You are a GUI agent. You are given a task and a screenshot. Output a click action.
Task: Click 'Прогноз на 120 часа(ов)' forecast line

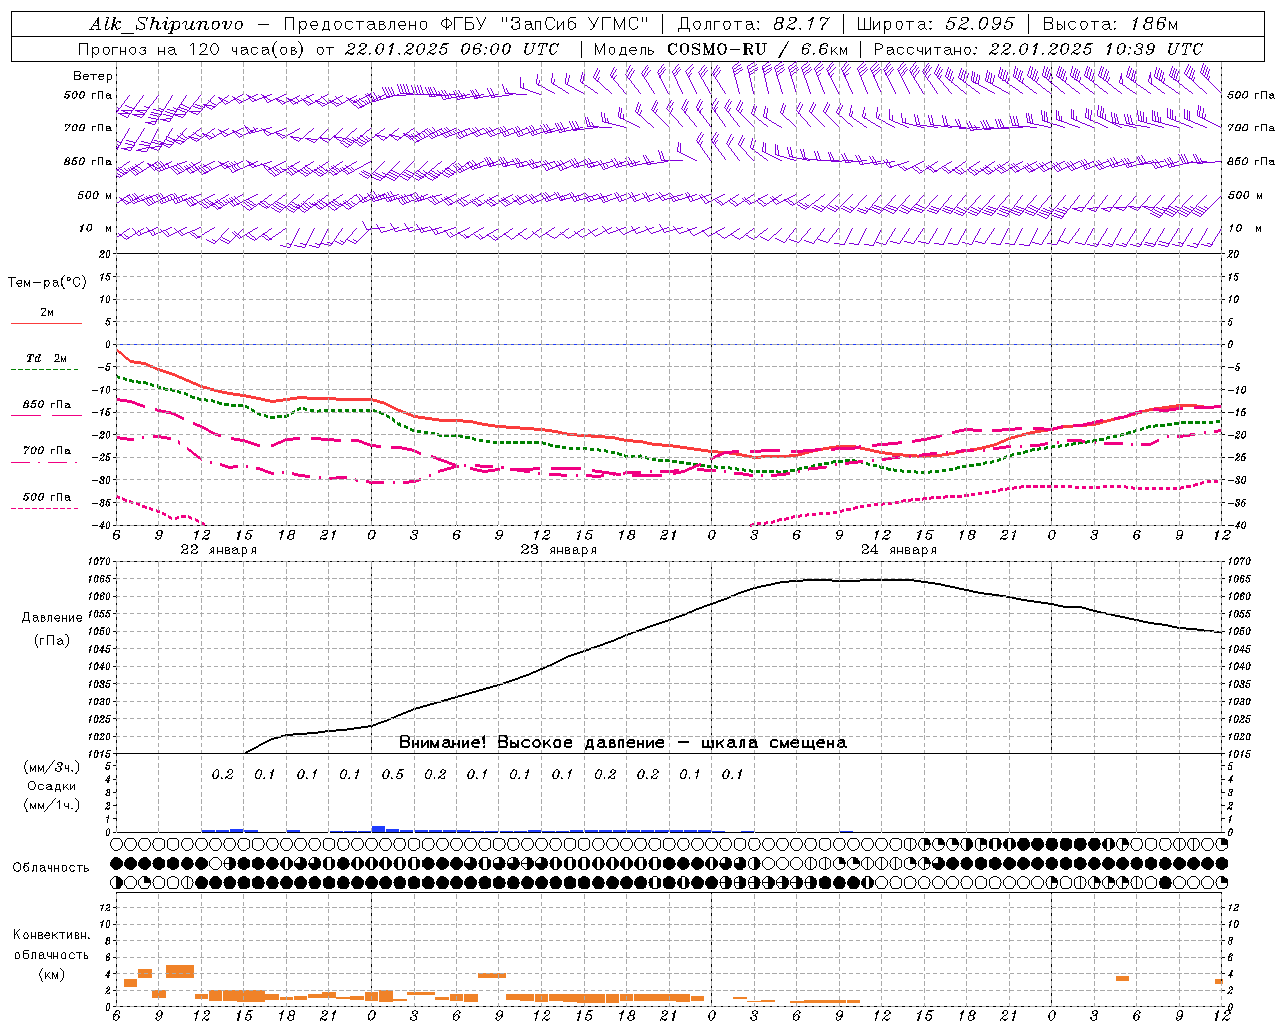pyautogui.click(x=192, y=49)
